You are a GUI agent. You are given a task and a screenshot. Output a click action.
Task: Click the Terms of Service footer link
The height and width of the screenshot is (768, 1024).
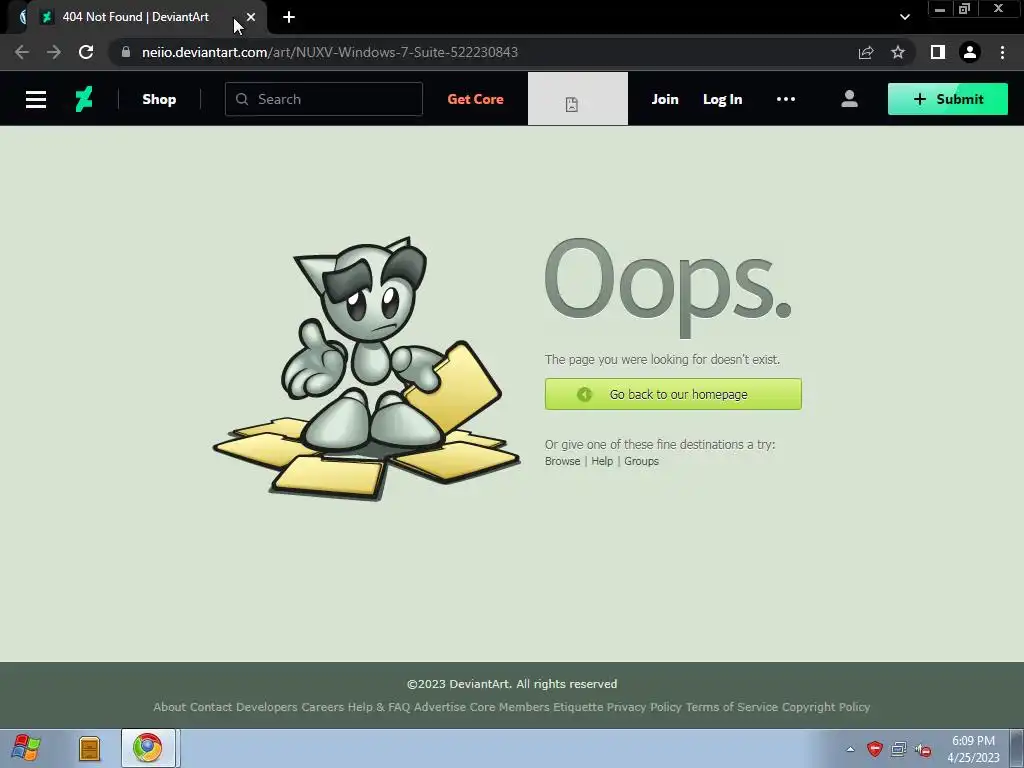(x=731, y=707)
